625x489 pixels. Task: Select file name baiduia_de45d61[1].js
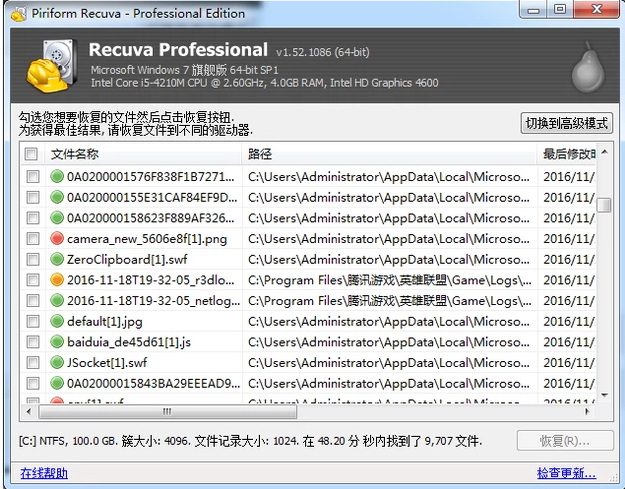coord(129,342)
